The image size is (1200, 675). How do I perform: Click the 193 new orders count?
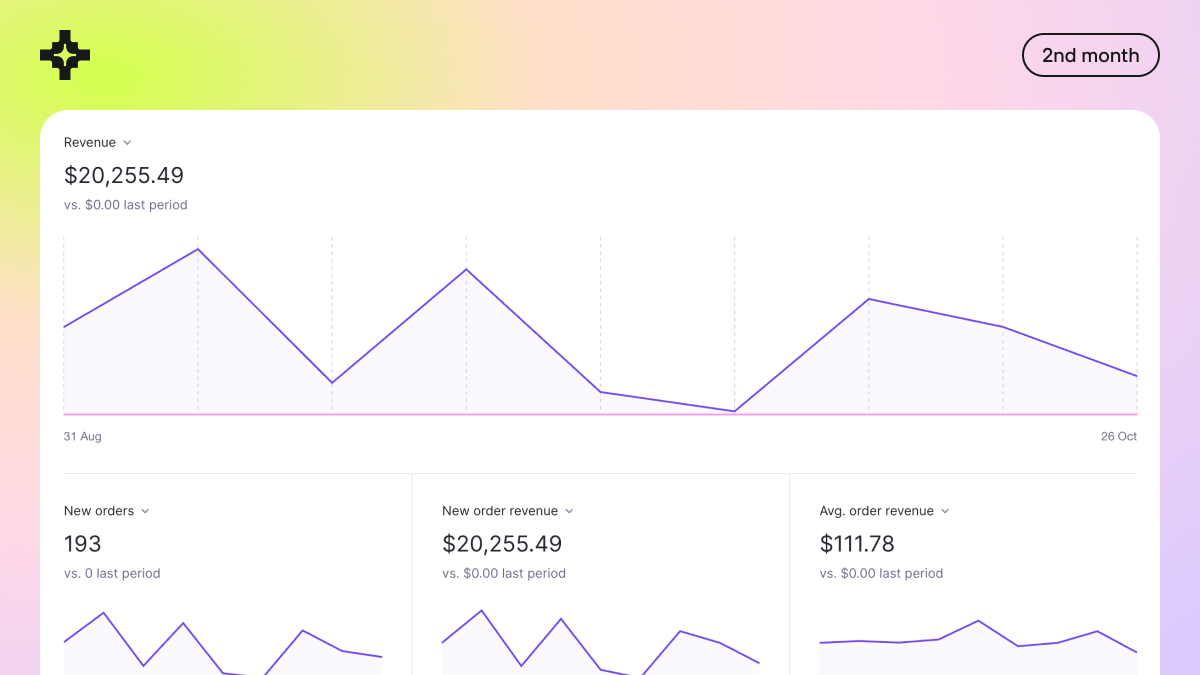tap(83, 544)
